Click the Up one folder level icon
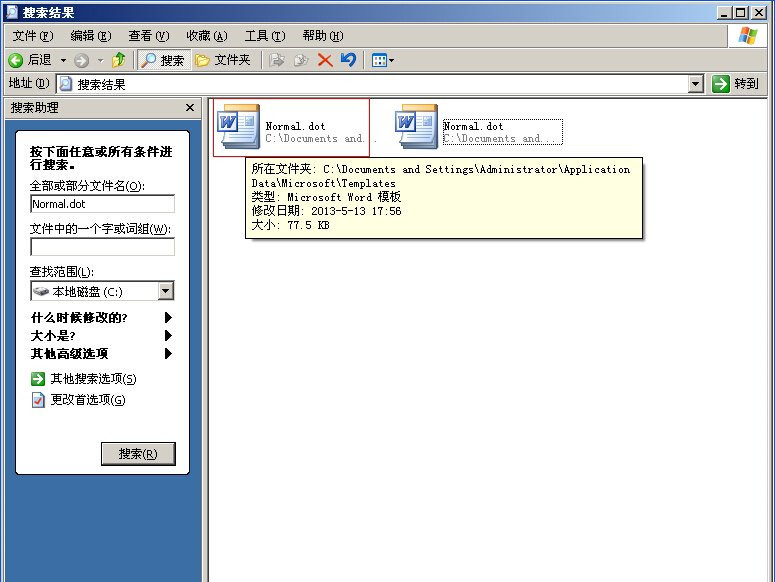Viewport: 775px width, 582px height. [x=119, y=60]
